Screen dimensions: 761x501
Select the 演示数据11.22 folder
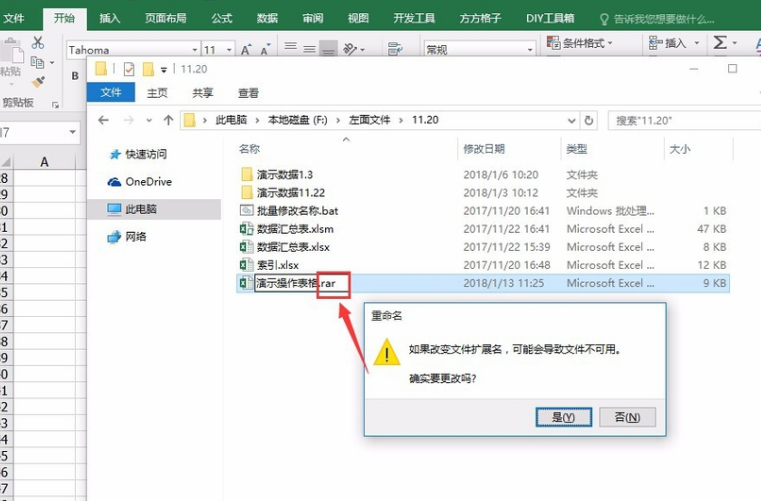[x=283, y=193]
